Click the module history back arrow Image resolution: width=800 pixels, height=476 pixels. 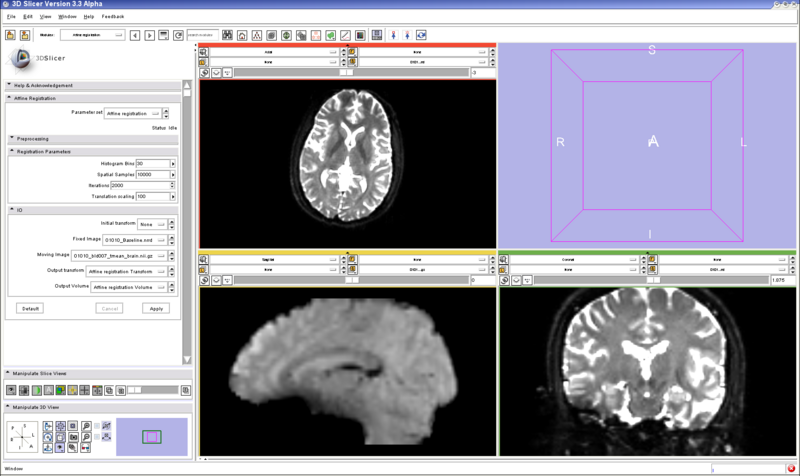137,35
